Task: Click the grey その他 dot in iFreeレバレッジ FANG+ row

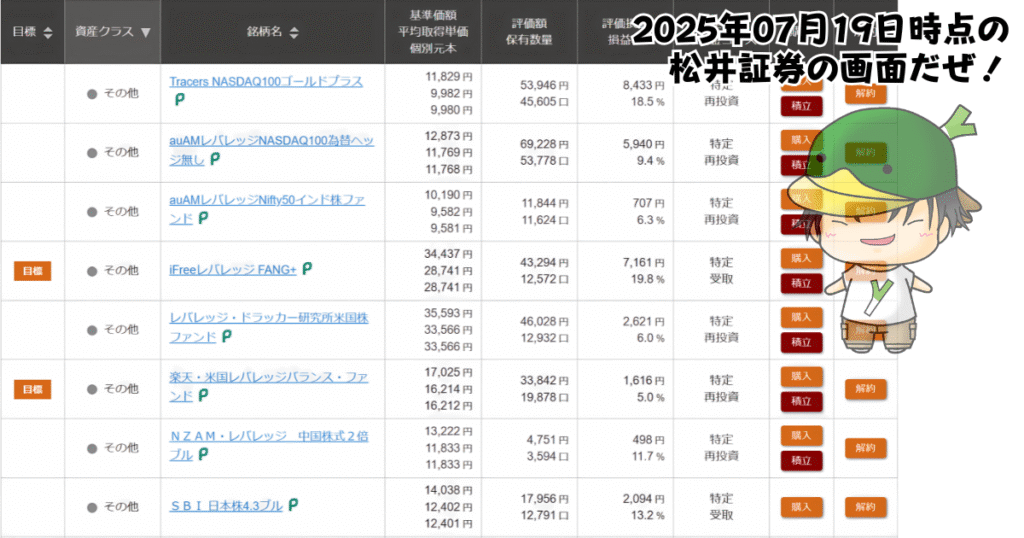Action: [92, 271]
